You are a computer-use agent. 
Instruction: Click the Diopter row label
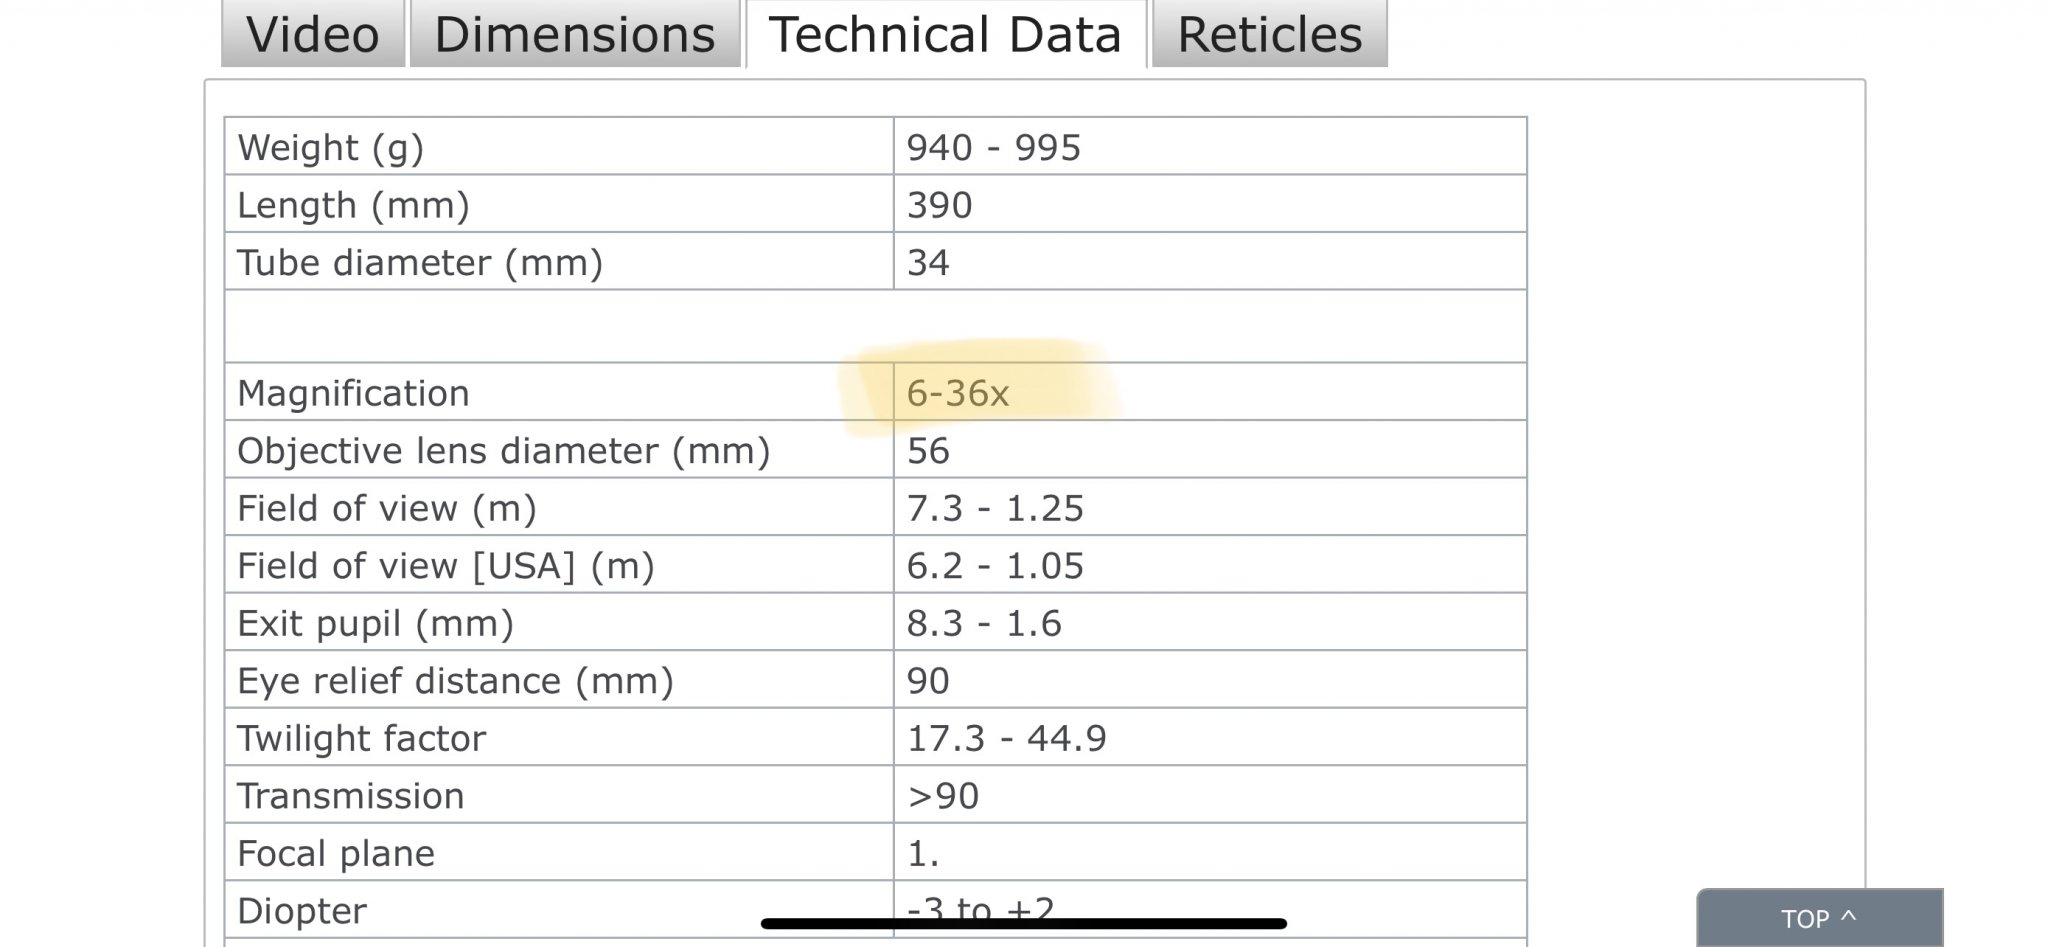tap(302, 911)
